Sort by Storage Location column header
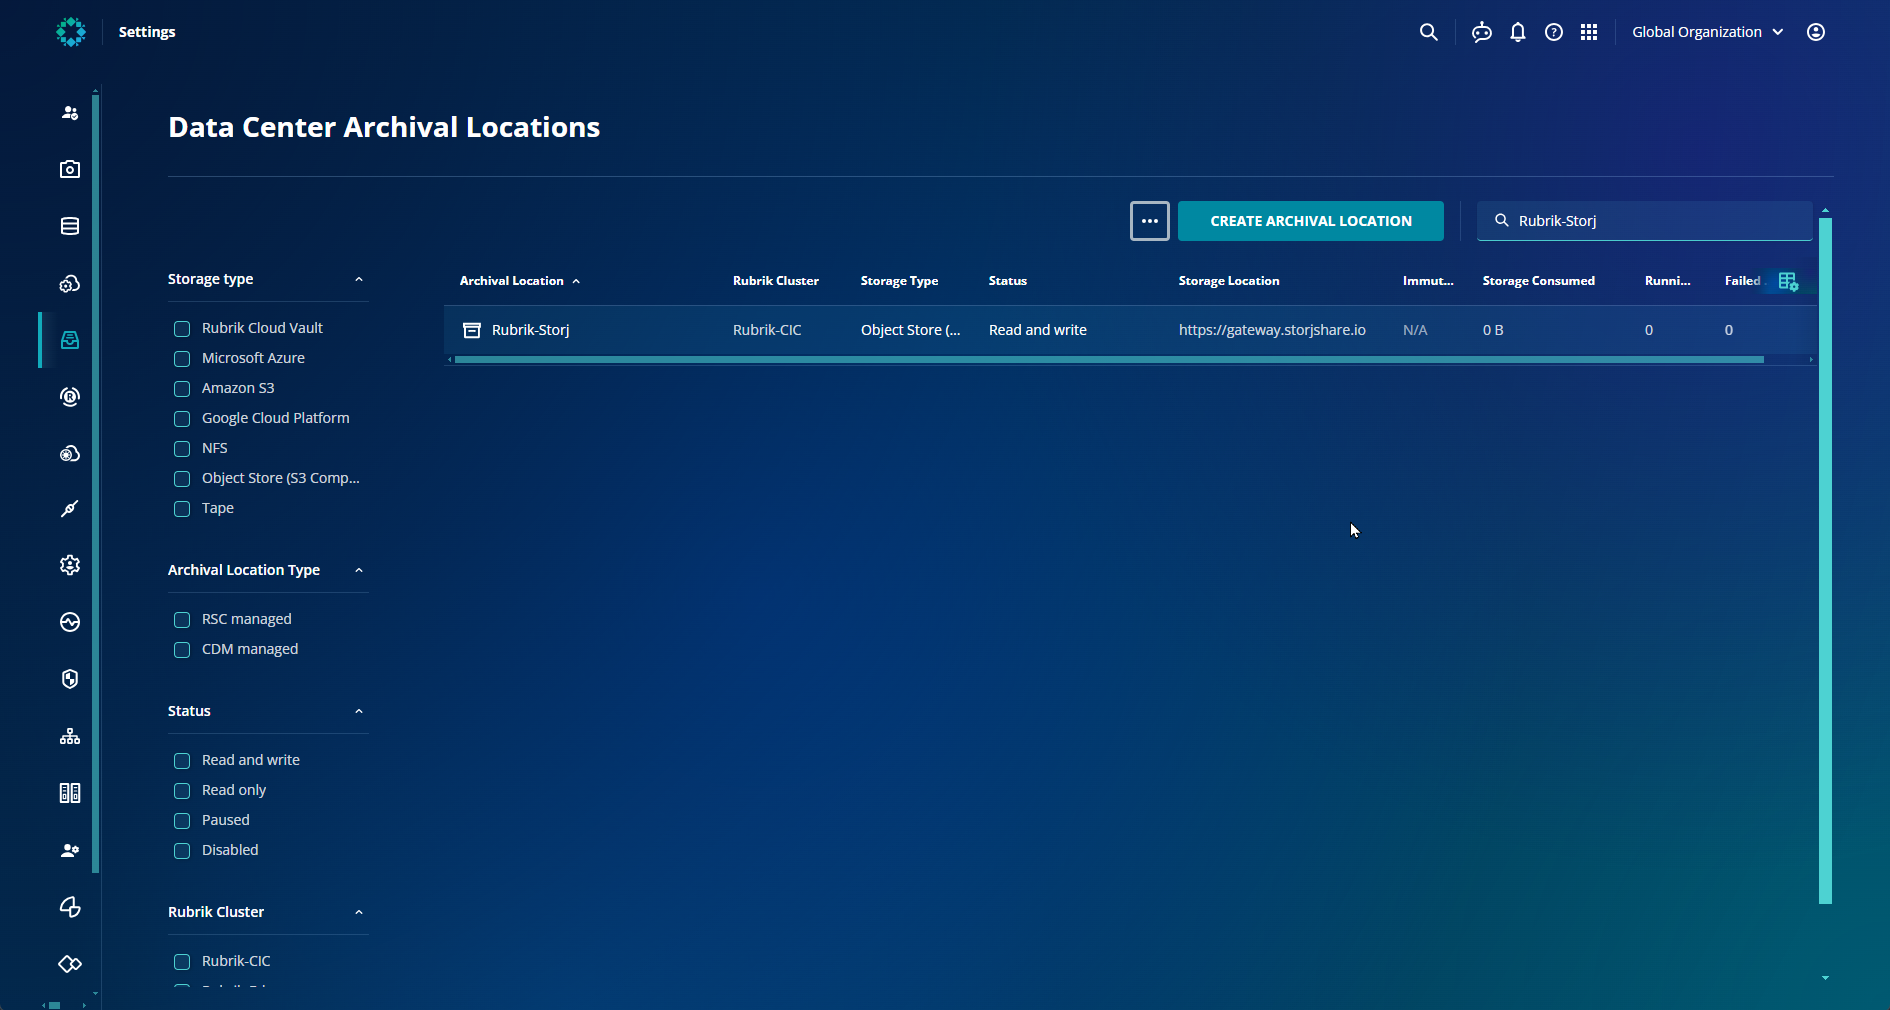 pos(1229,281)
